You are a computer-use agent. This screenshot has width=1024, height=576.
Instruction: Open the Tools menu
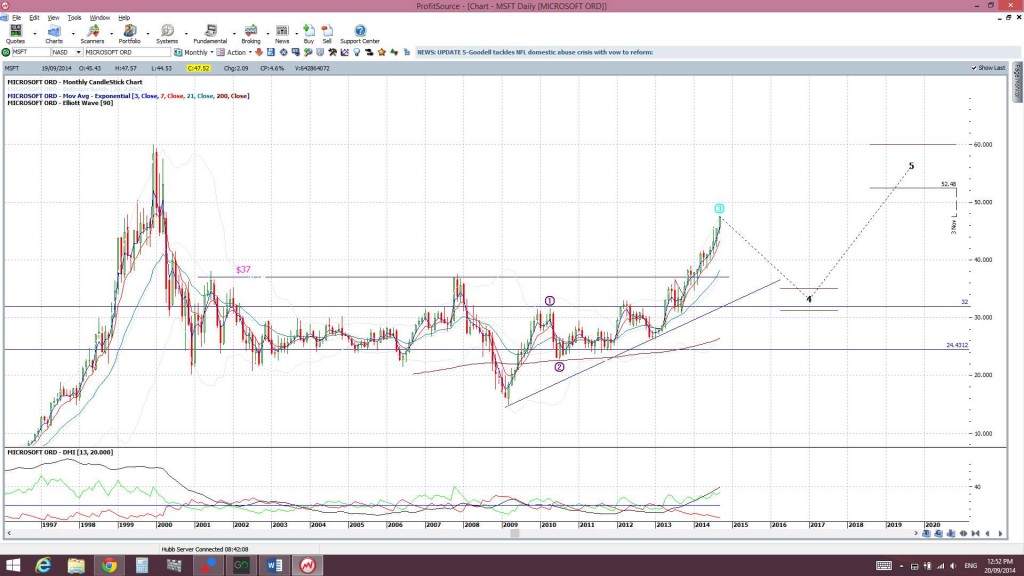click(74, 18)
